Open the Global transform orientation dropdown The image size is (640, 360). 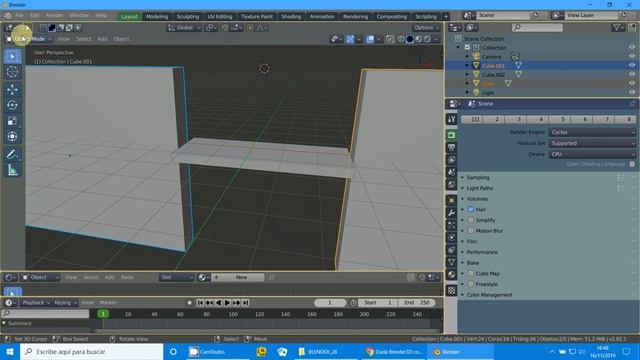(x=184, y=28)
